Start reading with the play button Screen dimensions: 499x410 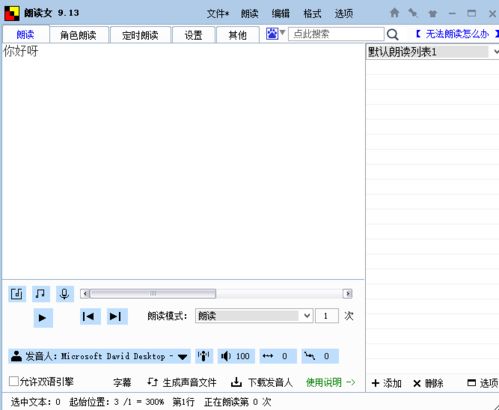(43, 318)
